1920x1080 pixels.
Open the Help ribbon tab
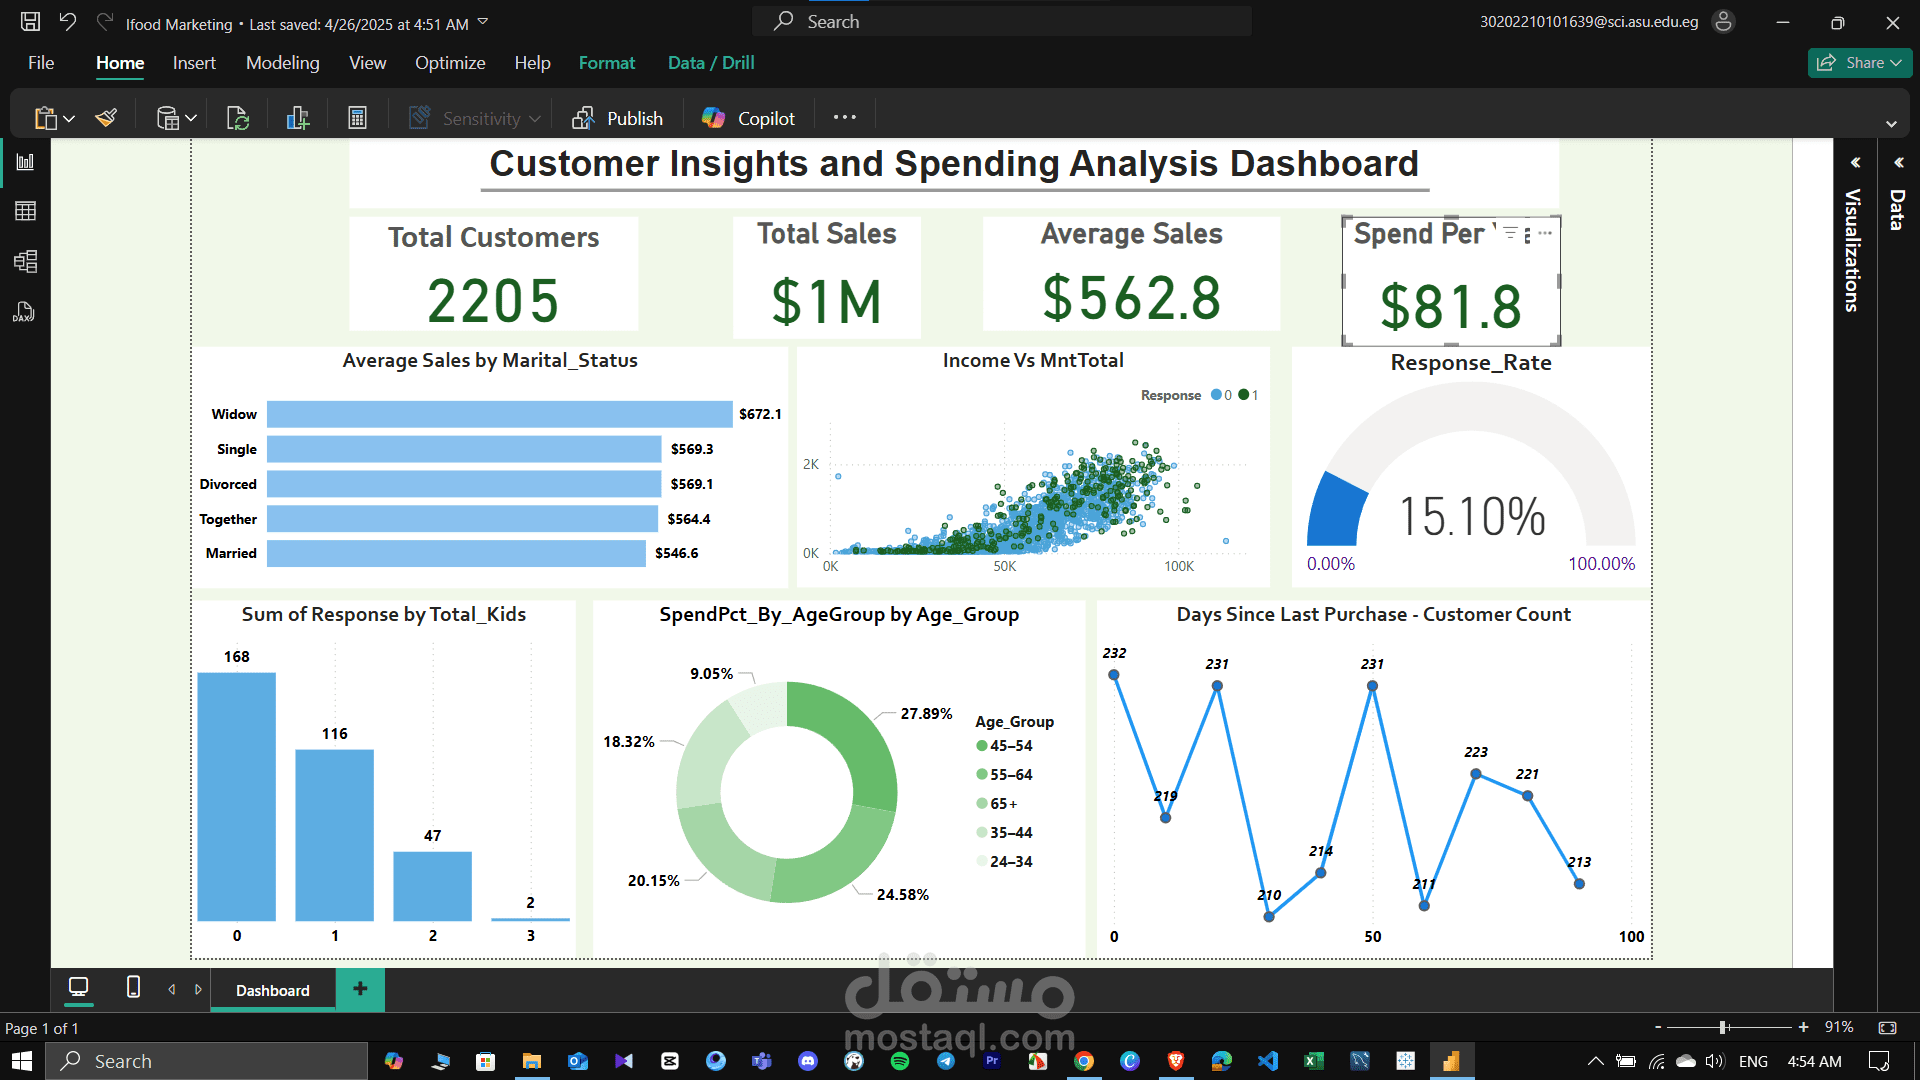(x=532, y=63)
